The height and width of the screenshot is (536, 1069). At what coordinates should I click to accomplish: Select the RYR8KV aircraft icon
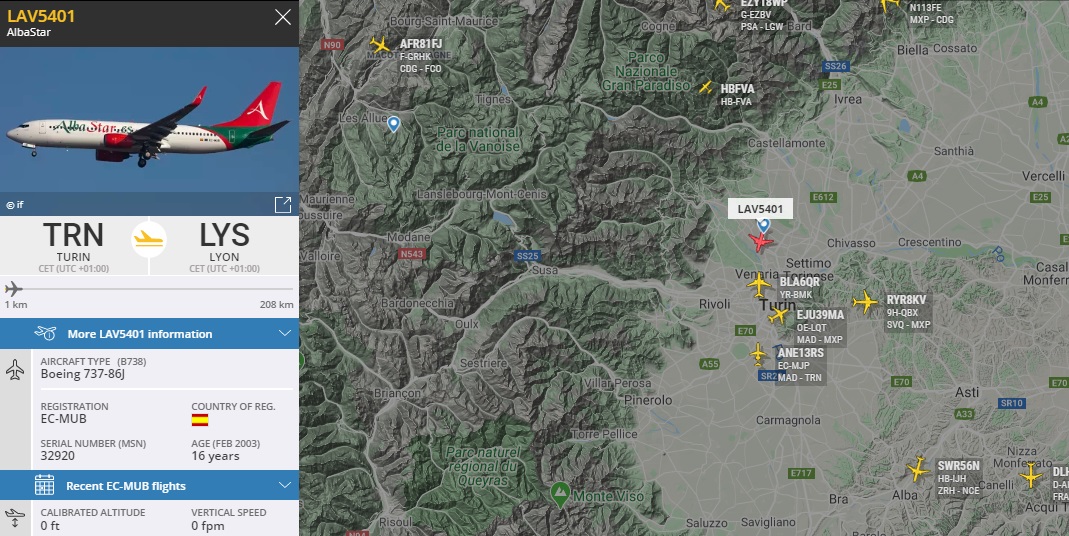click(865, 301)
